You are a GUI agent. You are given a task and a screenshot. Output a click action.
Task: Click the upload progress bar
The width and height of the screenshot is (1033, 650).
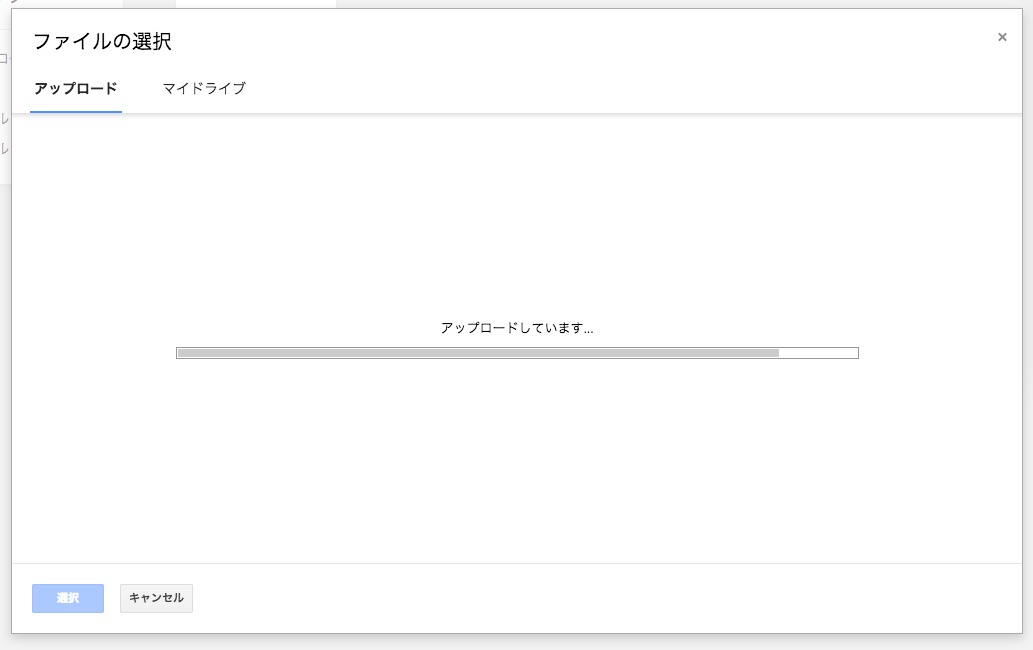[x=517, y=352]
